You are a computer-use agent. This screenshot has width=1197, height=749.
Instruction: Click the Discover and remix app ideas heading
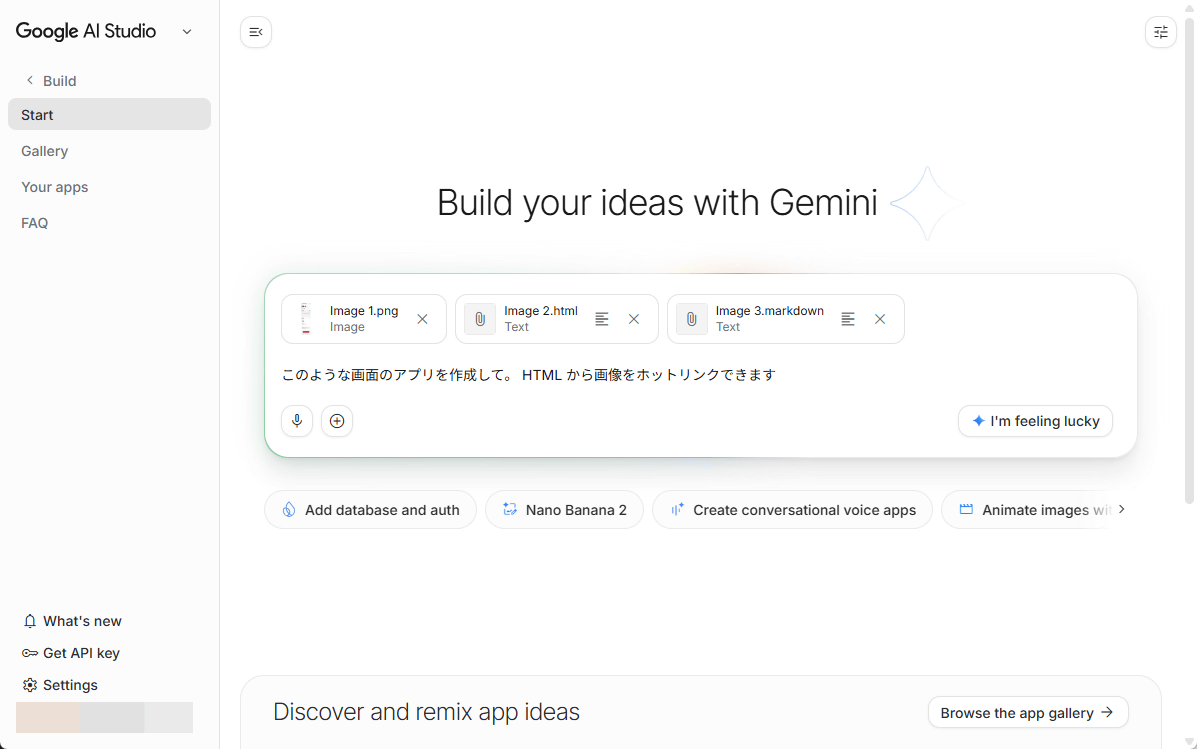click(x=427, y=712)
